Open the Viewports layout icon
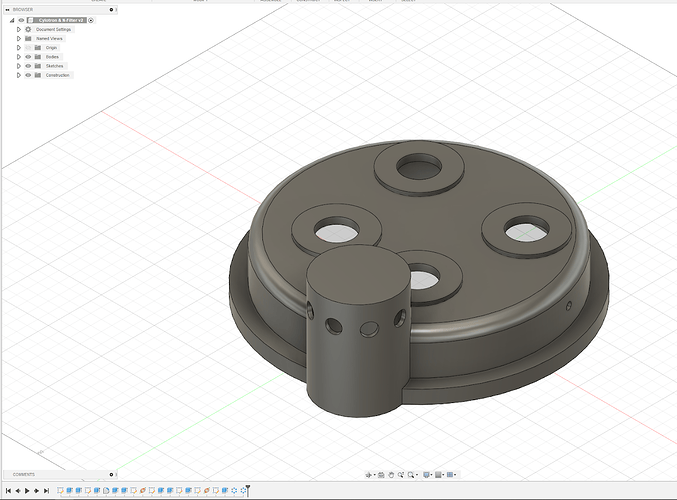Screen dimensions: 677x500 point(450,475)
